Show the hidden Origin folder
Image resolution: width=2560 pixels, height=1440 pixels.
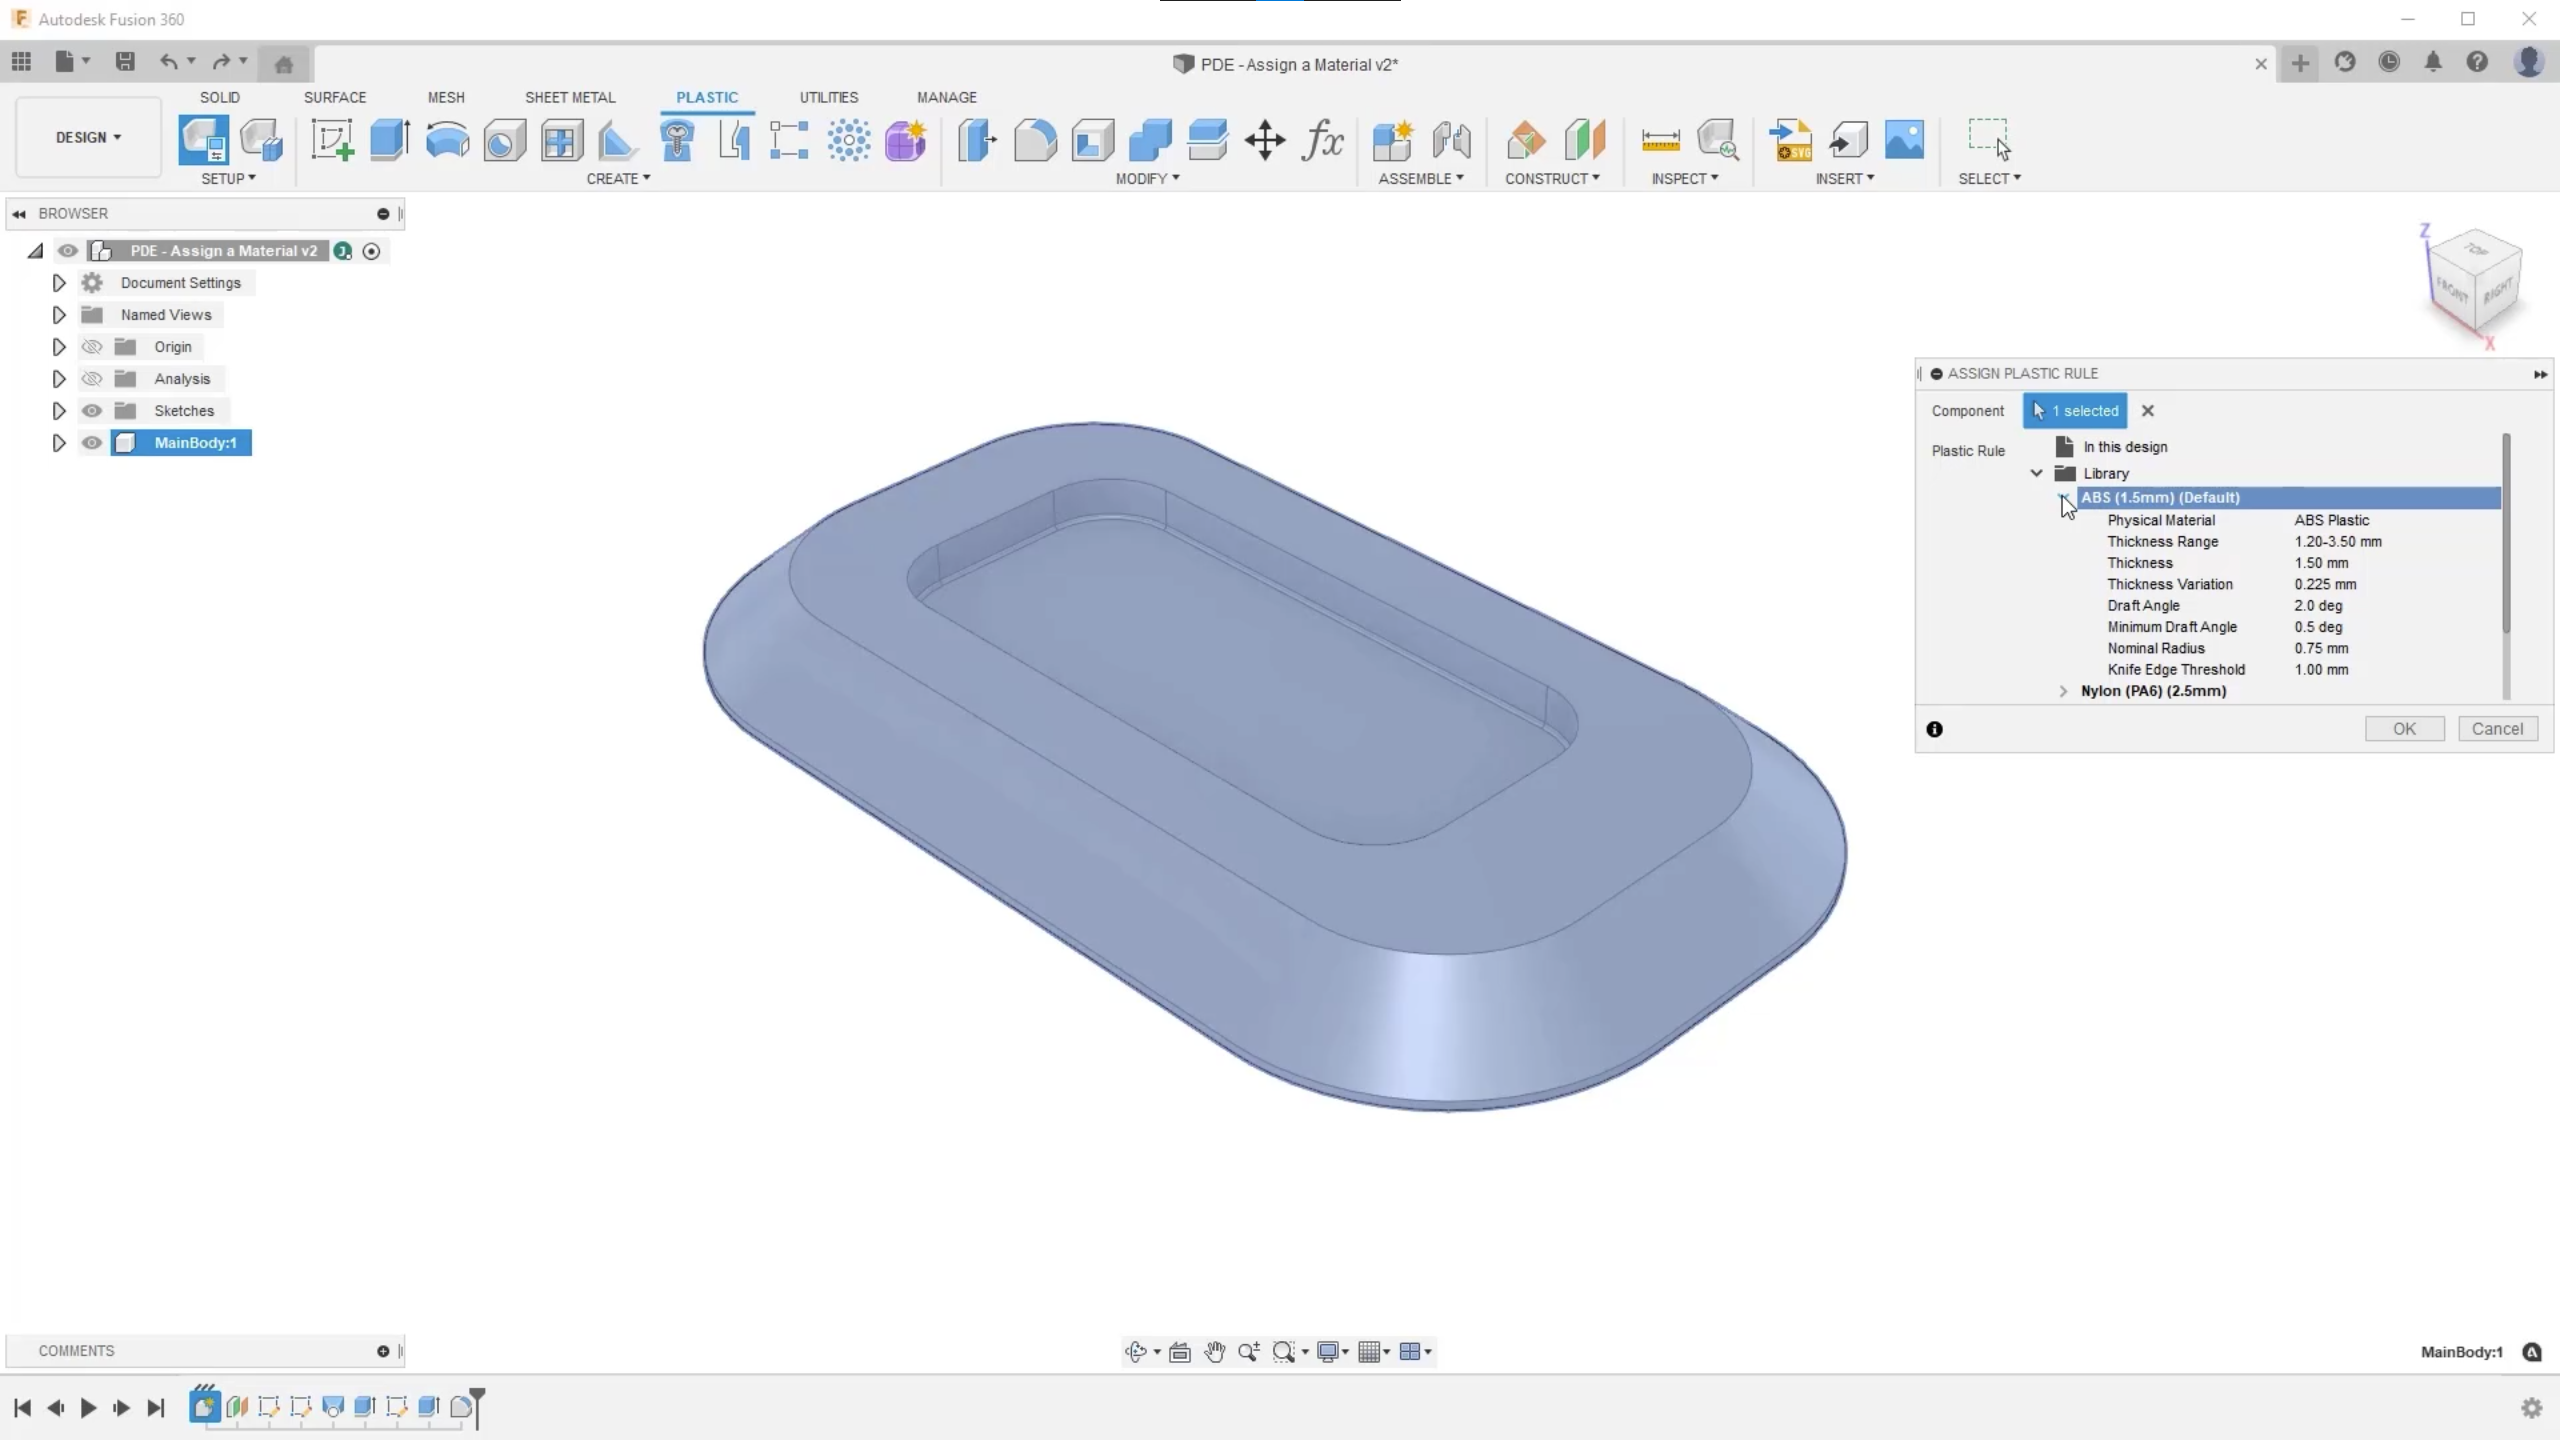(92, 347)
